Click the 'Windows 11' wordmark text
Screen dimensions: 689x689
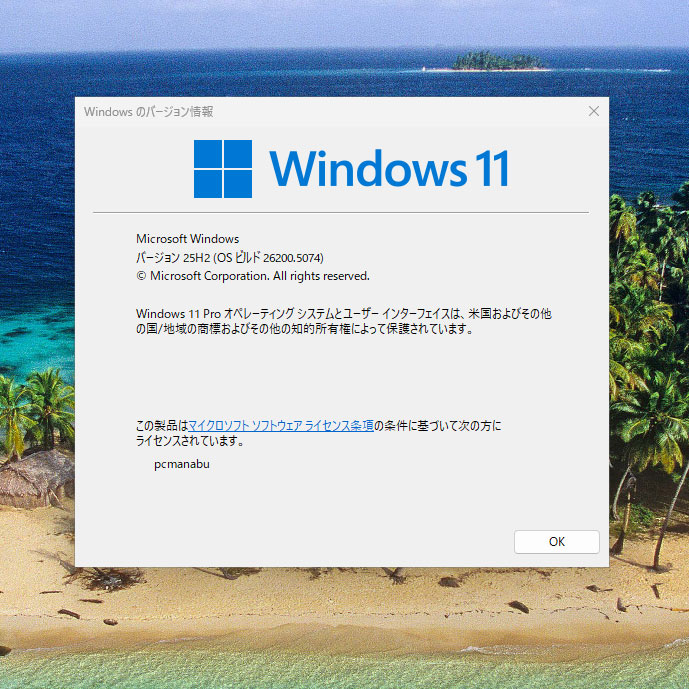[x=389, y=168]
